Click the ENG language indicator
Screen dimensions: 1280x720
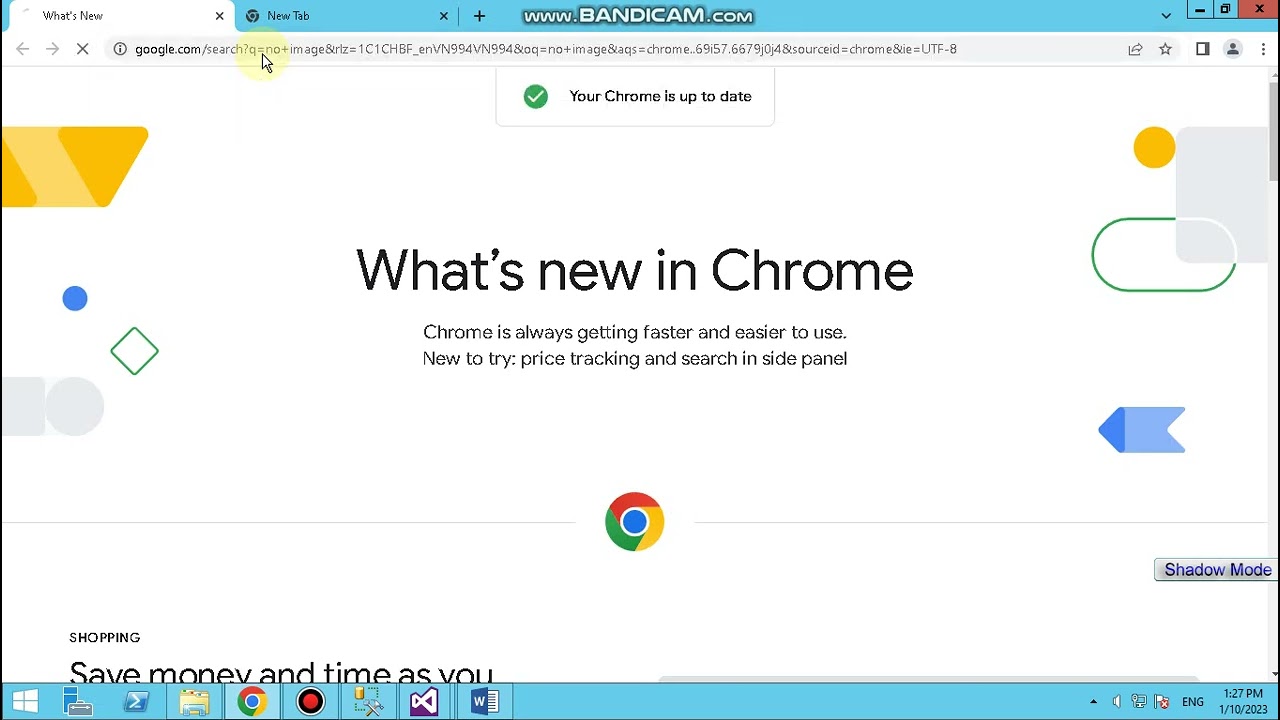(1193, 702)
